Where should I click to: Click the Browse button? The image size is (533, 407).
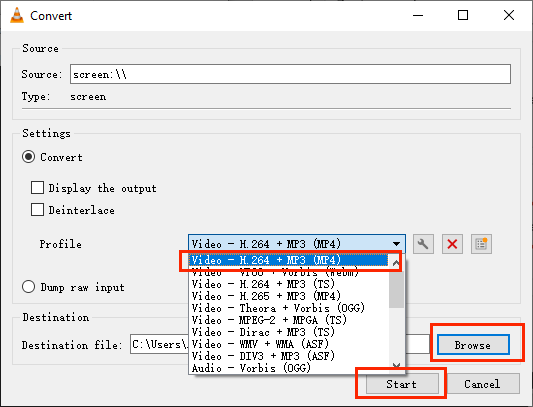pos(473,345)
